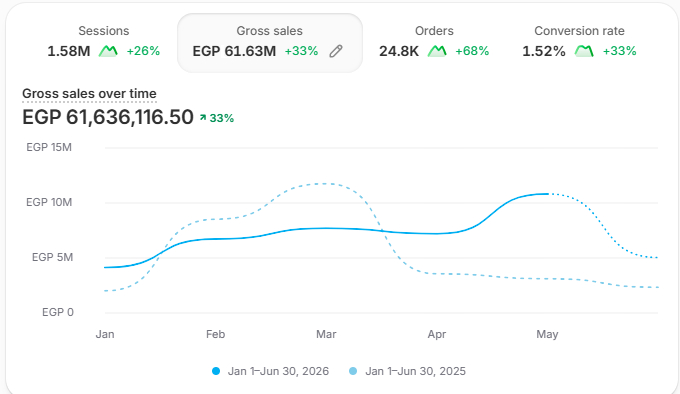Toggle the Jan 1–Jun 30, 2026 legend label

(278, 371)
